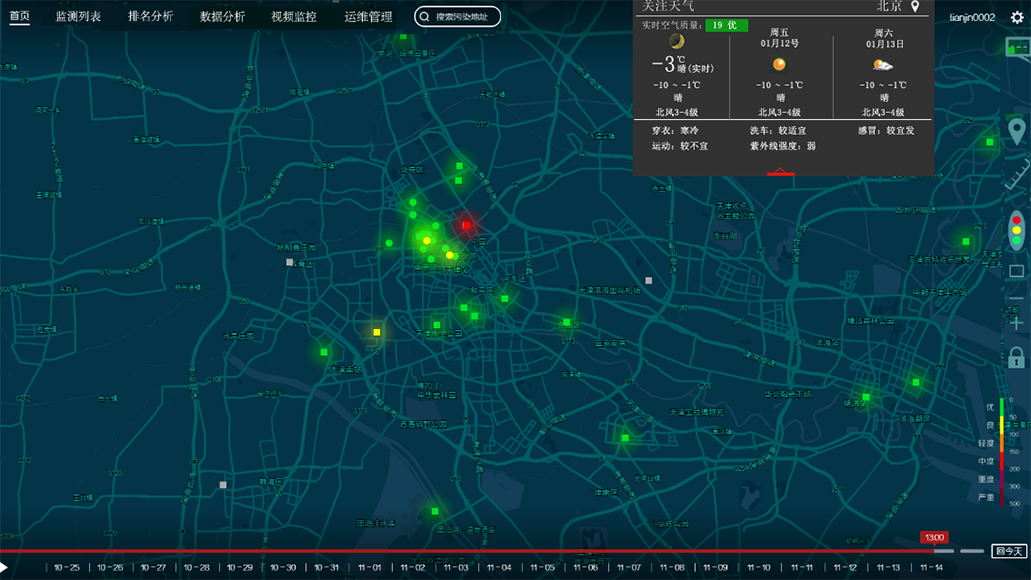The width and height of the screenshot is (1031, 580).
Task: Switch to 排名分析 tab
Action: click(x=150, y=17)
